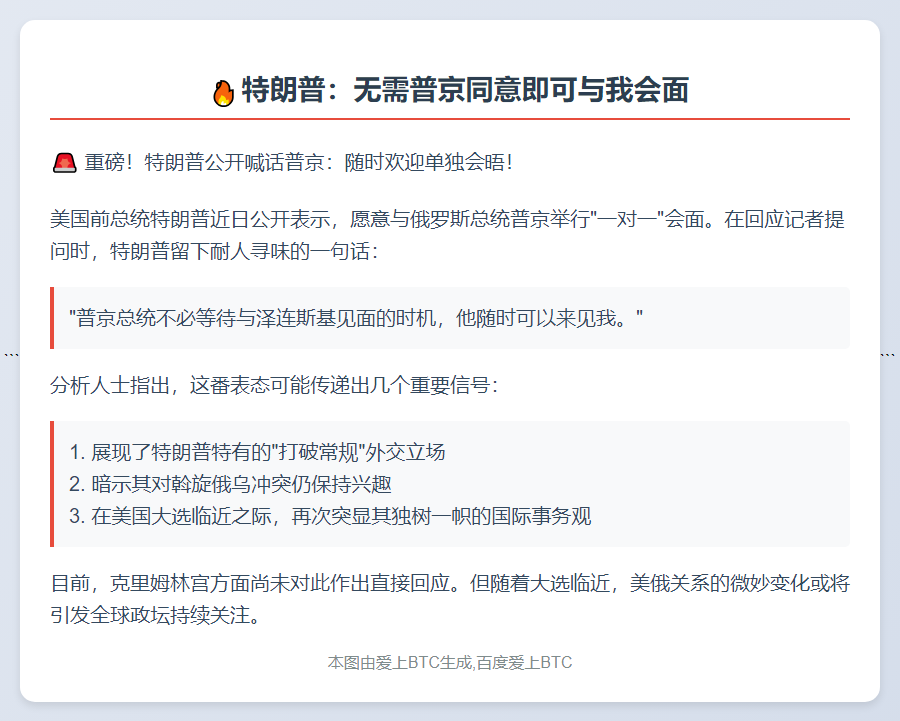Click the paragraph beginning 目前，克里姆林宫方面

449,599
